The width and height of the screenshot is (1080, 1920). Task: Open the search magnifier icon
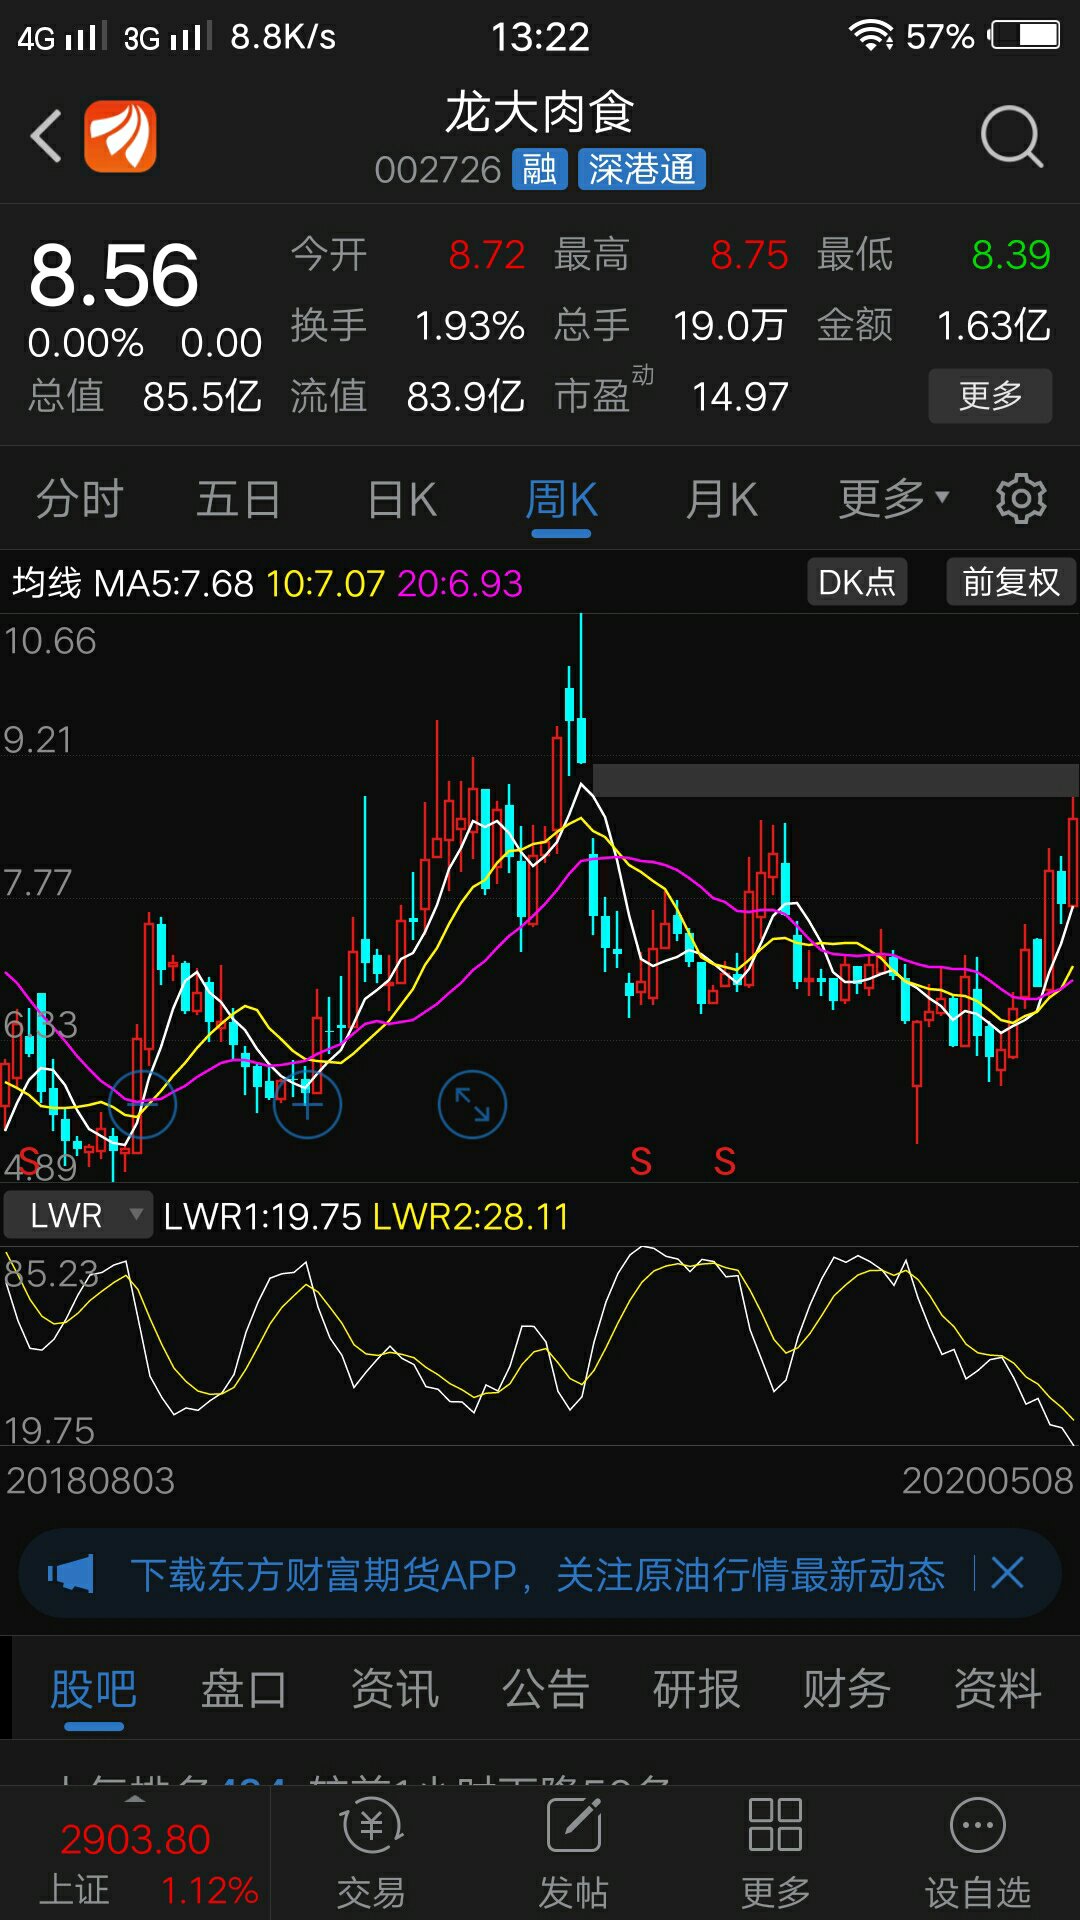click(1011, 136)
